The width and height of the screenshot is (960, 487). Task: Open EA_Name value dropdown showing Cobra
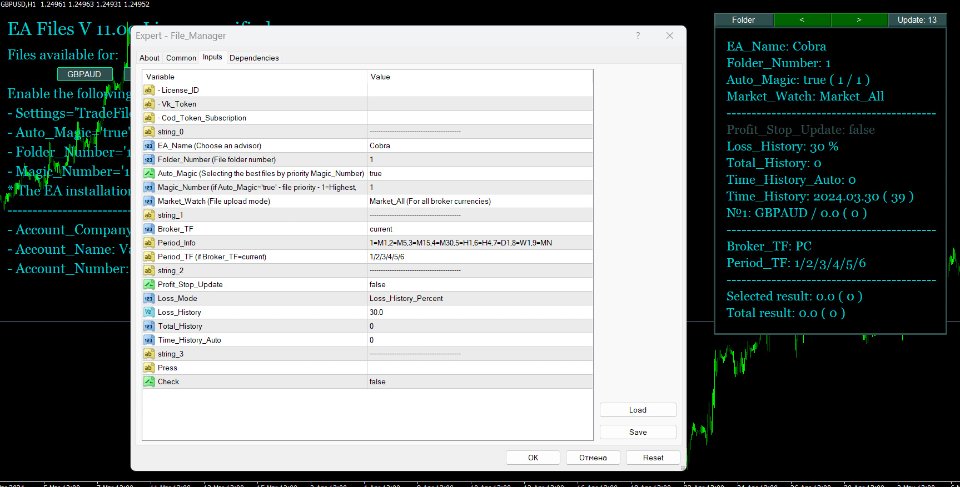coord(480,146)
